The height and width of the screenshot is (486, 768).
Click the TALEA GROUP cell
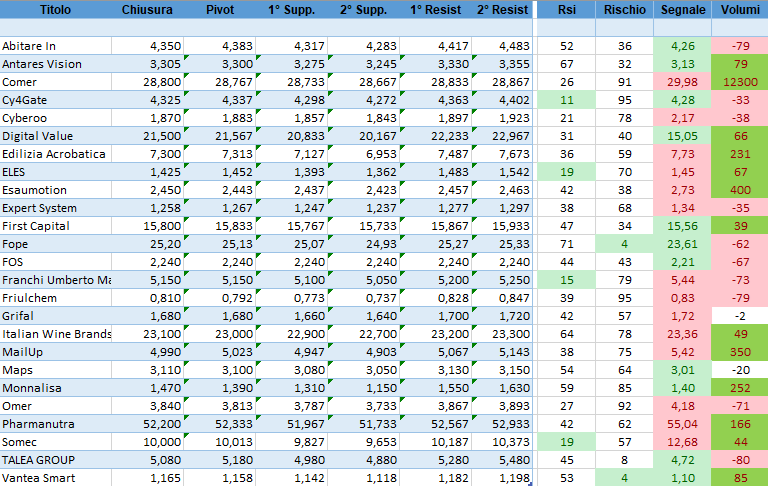pos(55,460)
